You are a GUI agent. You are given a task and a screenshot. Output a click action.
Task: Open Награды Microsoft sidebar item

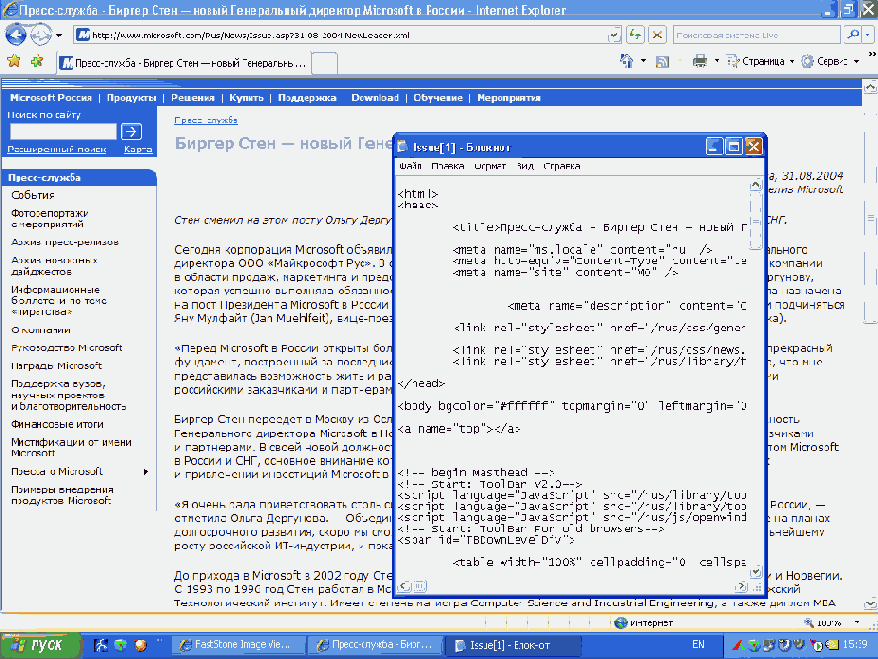57,366
